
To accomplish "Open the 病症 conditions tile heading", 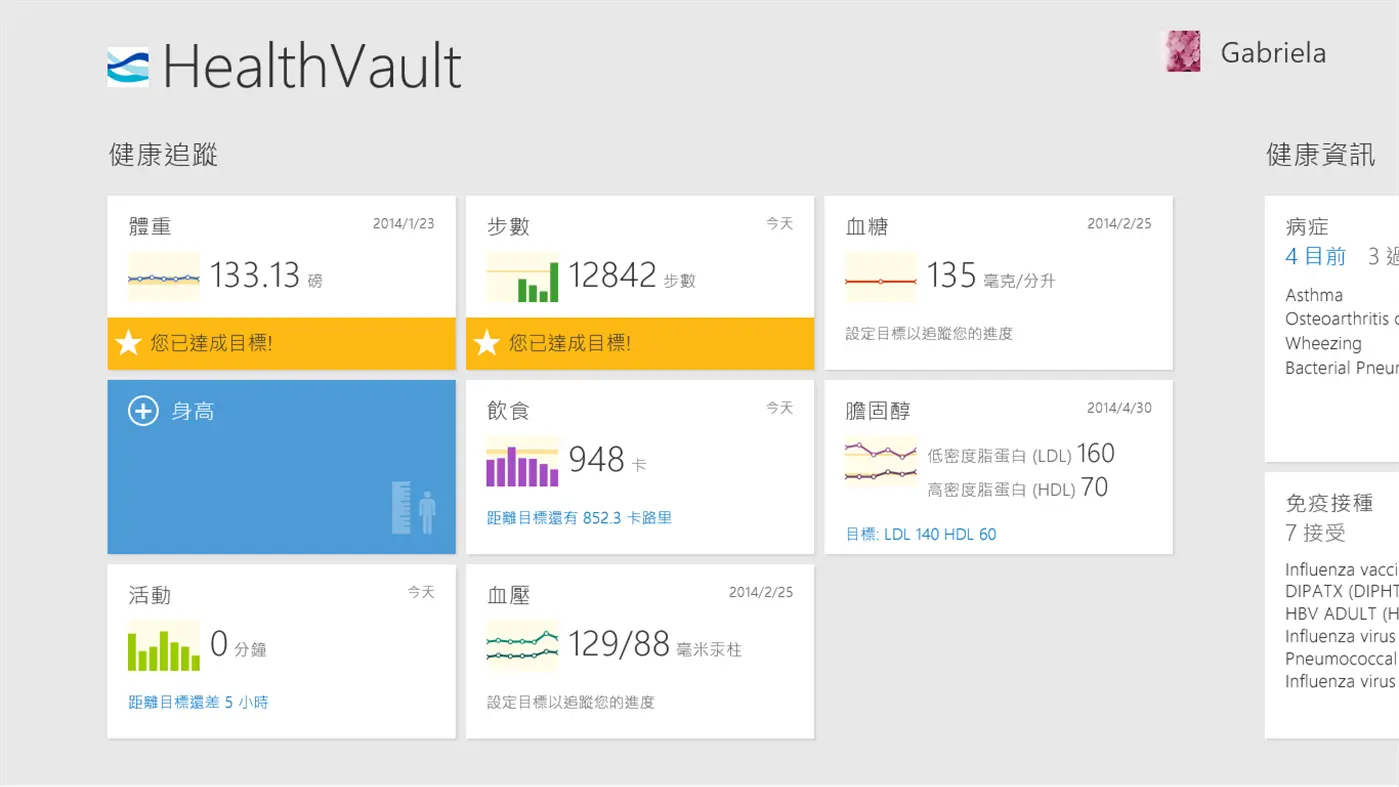I will pyautogui.click(x=1307, y=227).
